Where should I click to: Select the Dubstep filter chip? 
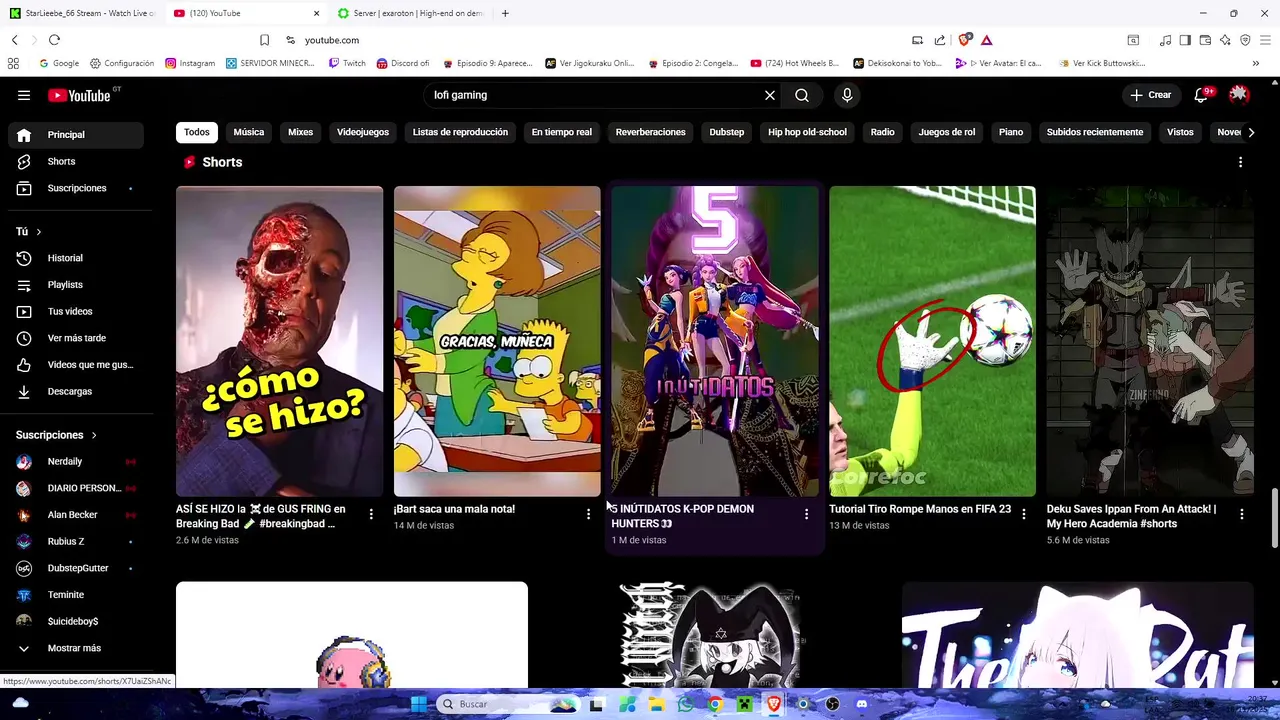coord(727,132)
